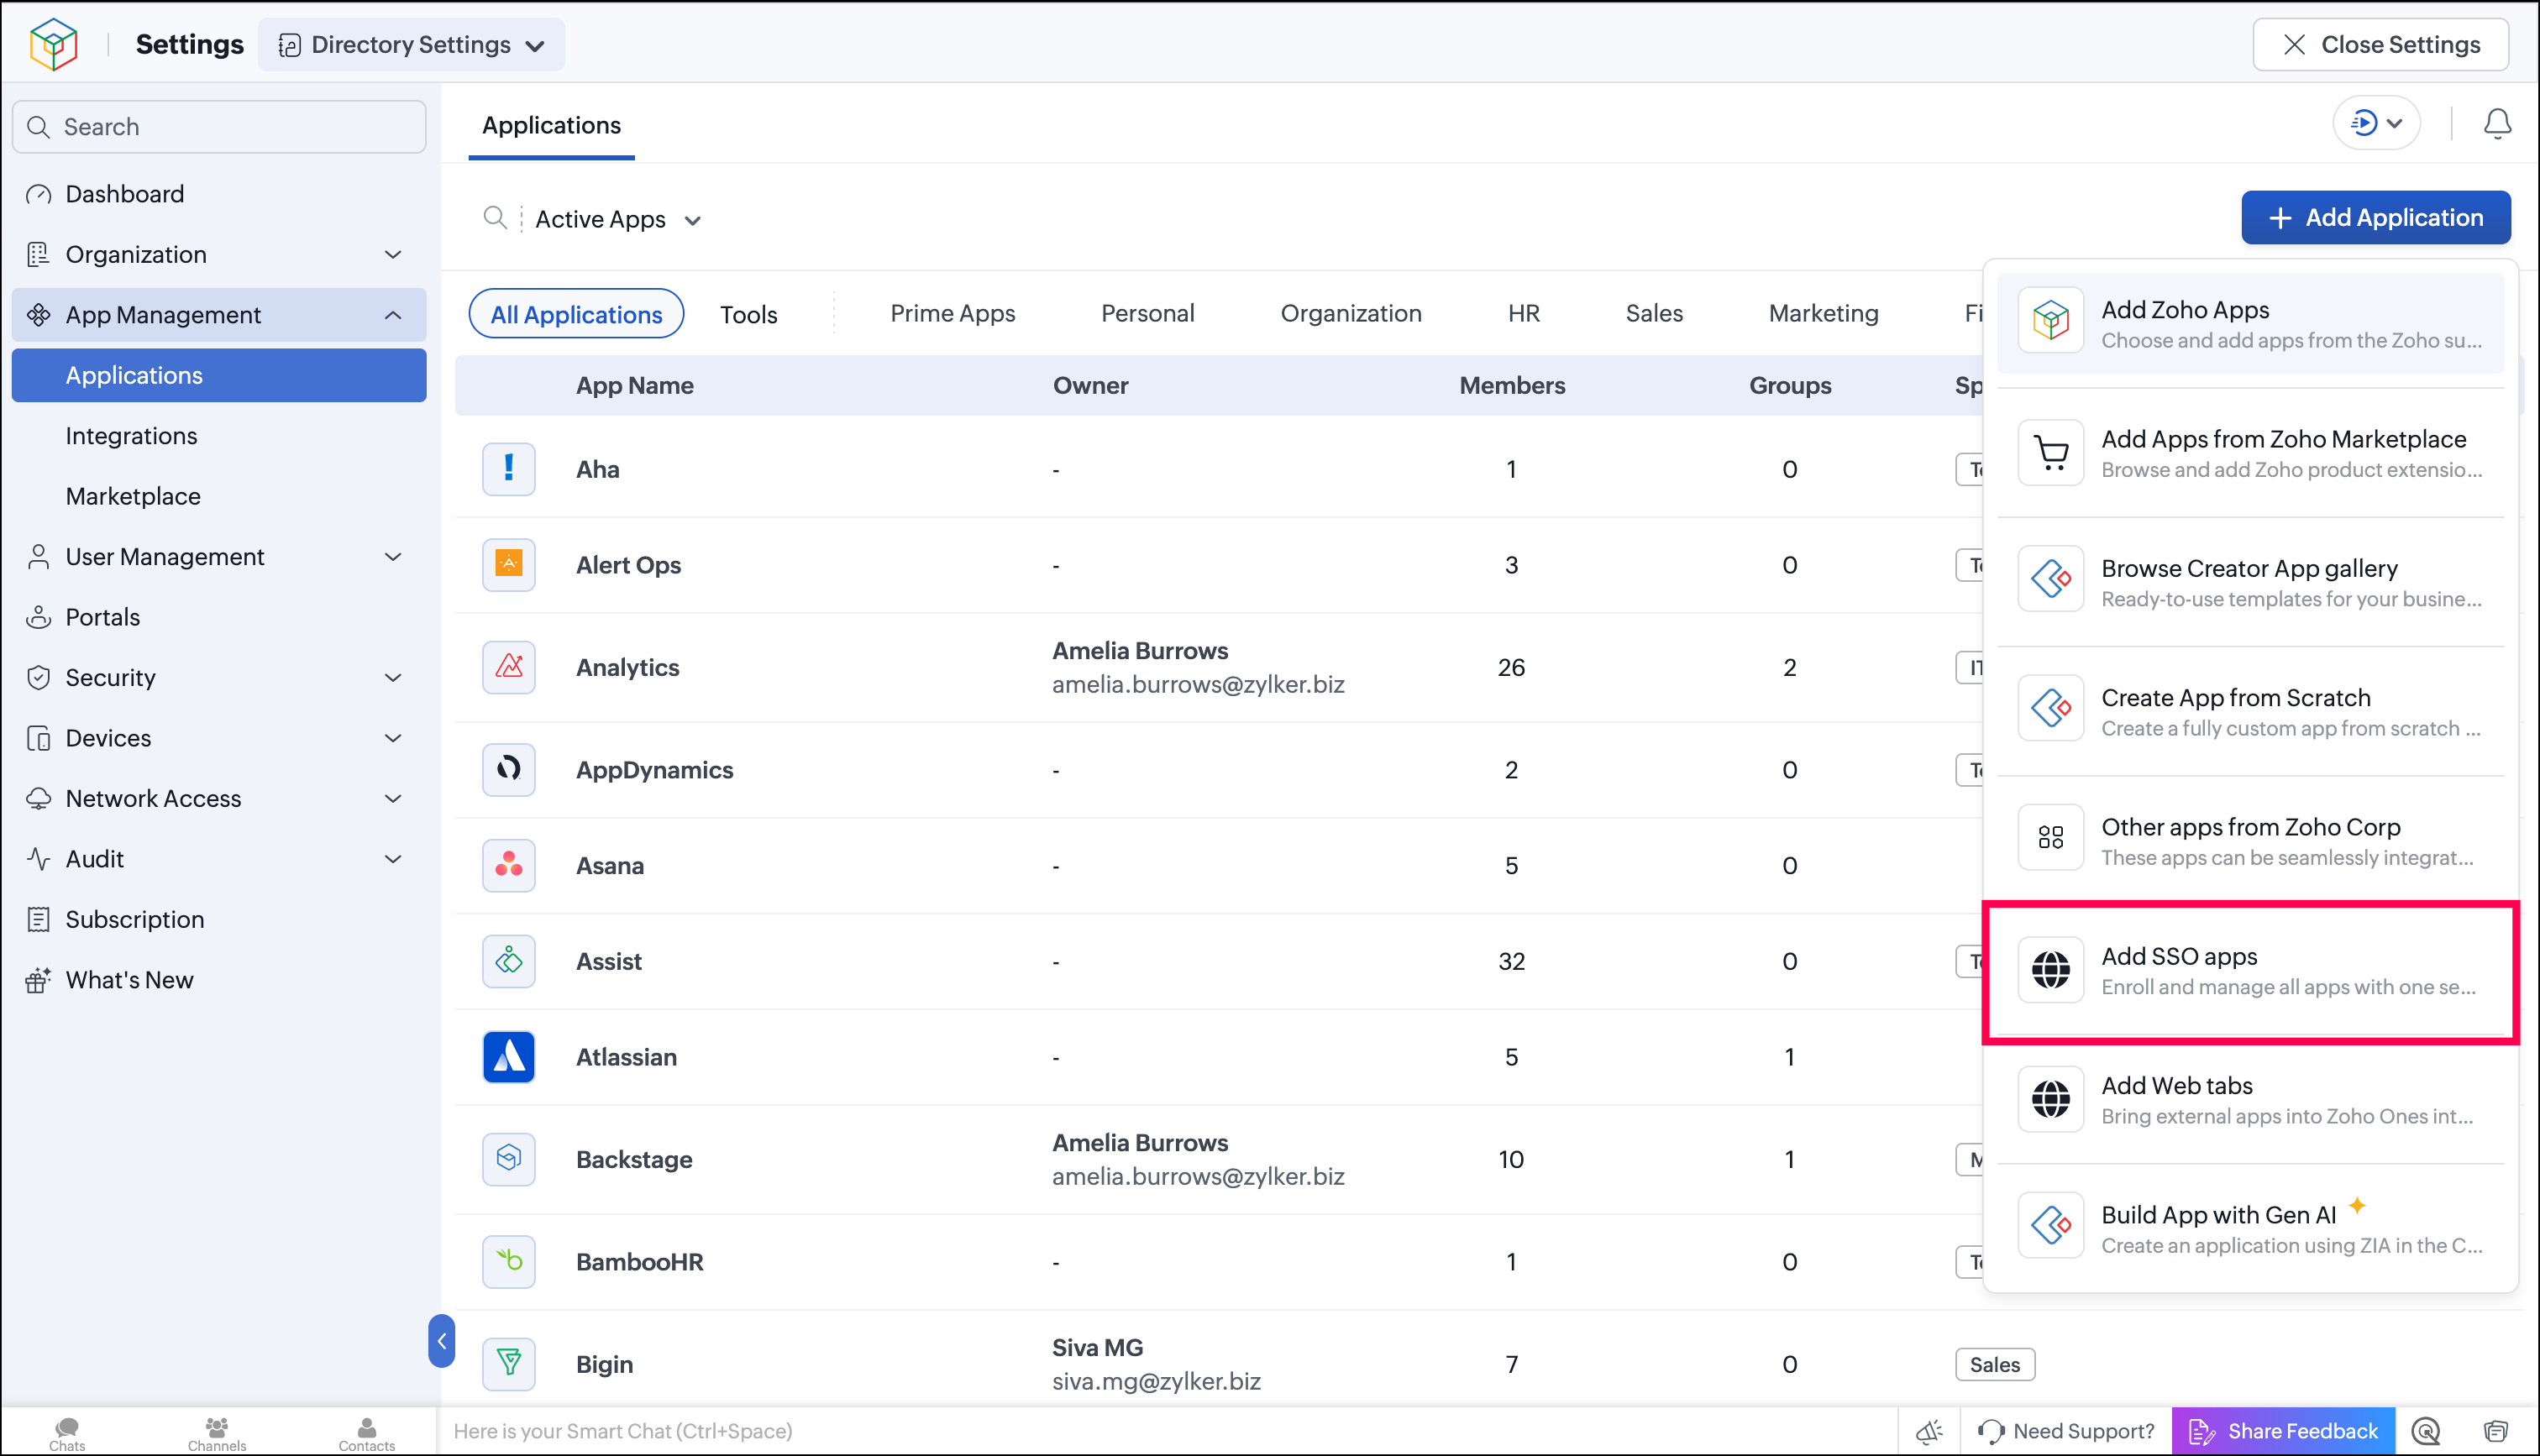The image size is (2540, 1456).
Task: Click the Zoho One cube logo
Action: pyautogui.click(x=54, y=44)
